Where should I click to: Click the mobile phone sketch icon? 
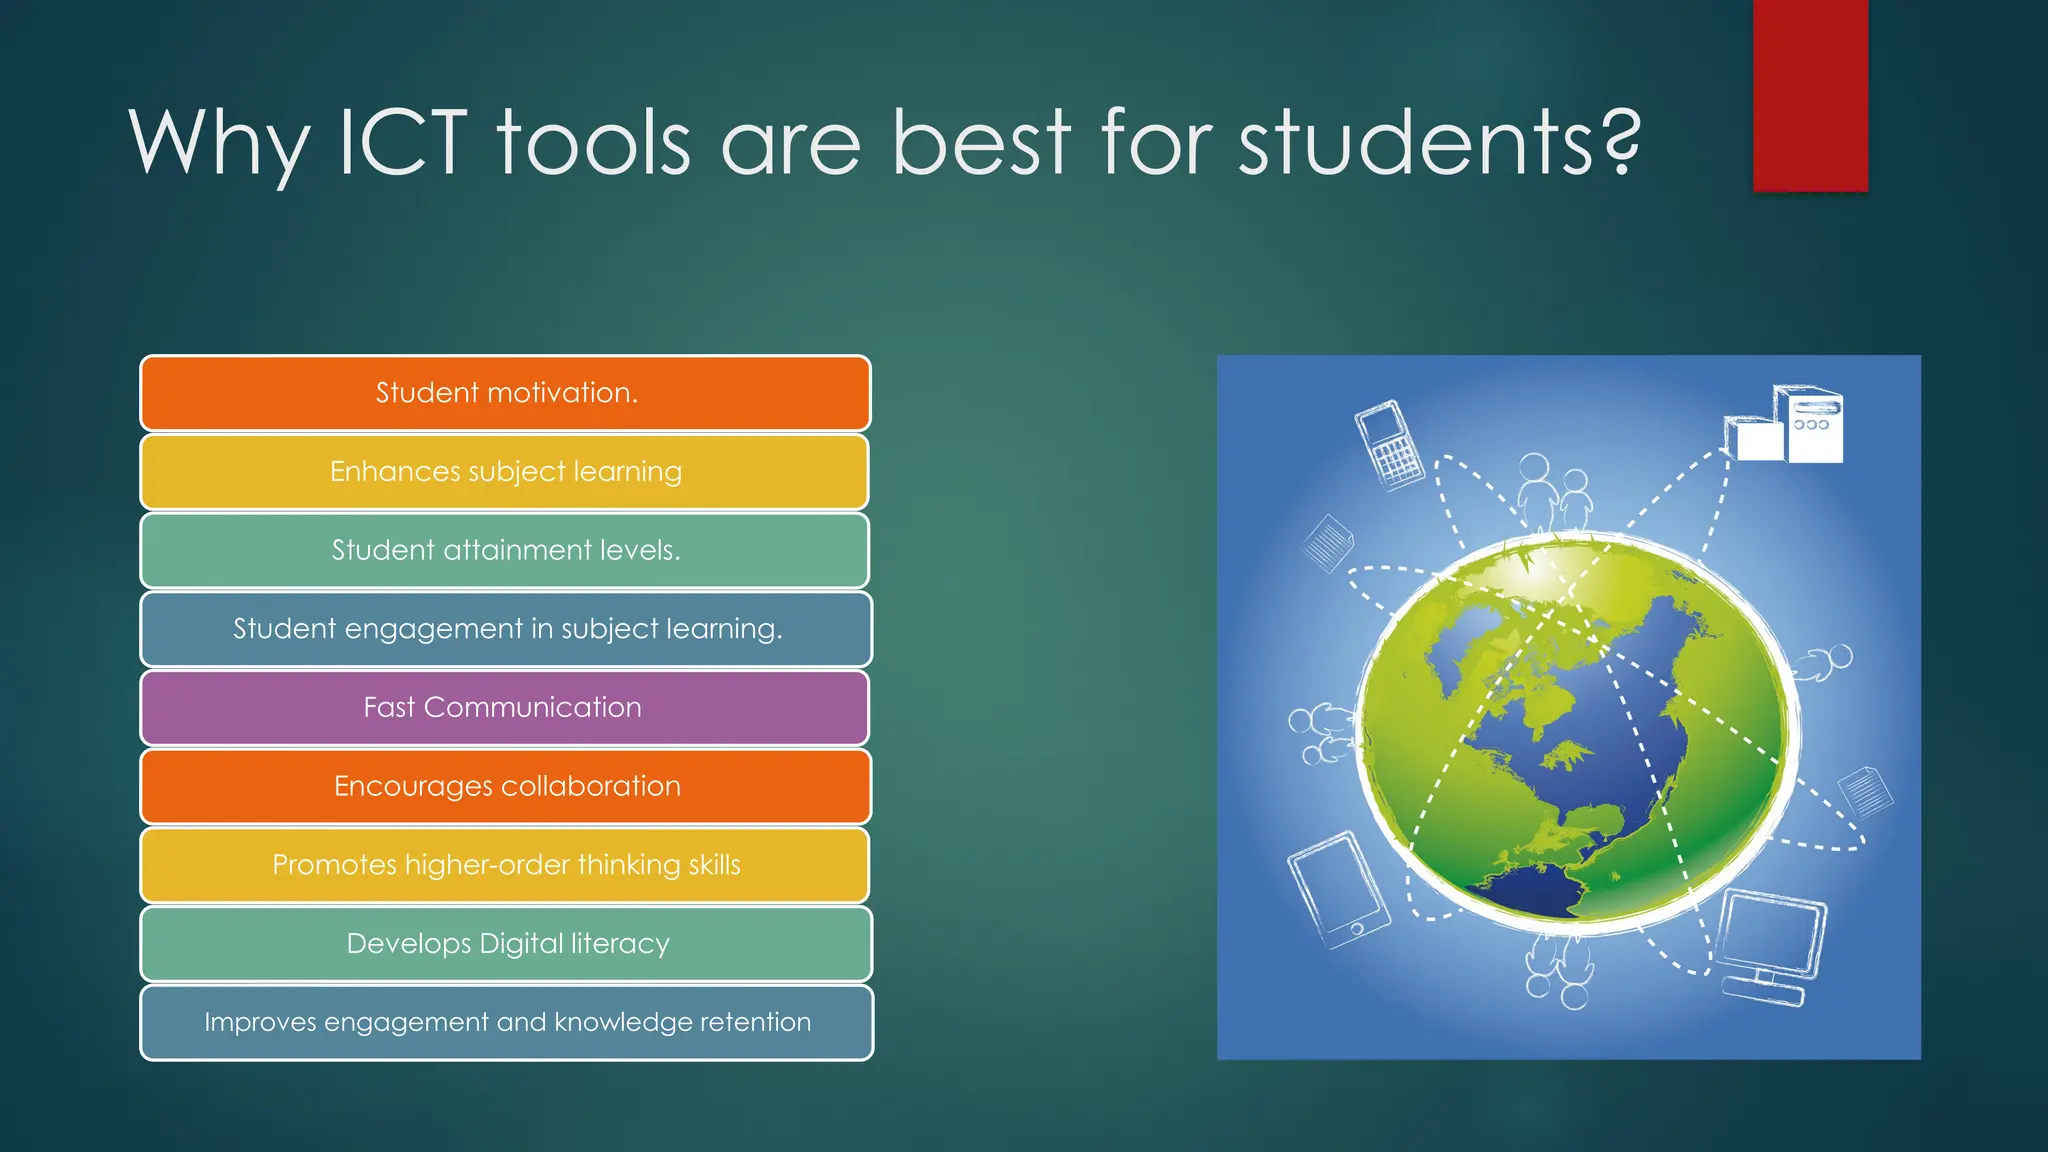coord(1388,445)
